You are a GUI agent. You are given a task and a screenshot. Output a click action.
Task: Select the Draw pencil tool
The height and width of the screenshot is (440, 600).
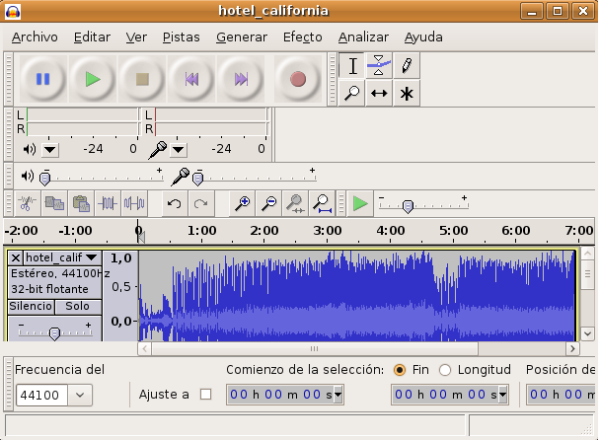[x=406, y=66]
